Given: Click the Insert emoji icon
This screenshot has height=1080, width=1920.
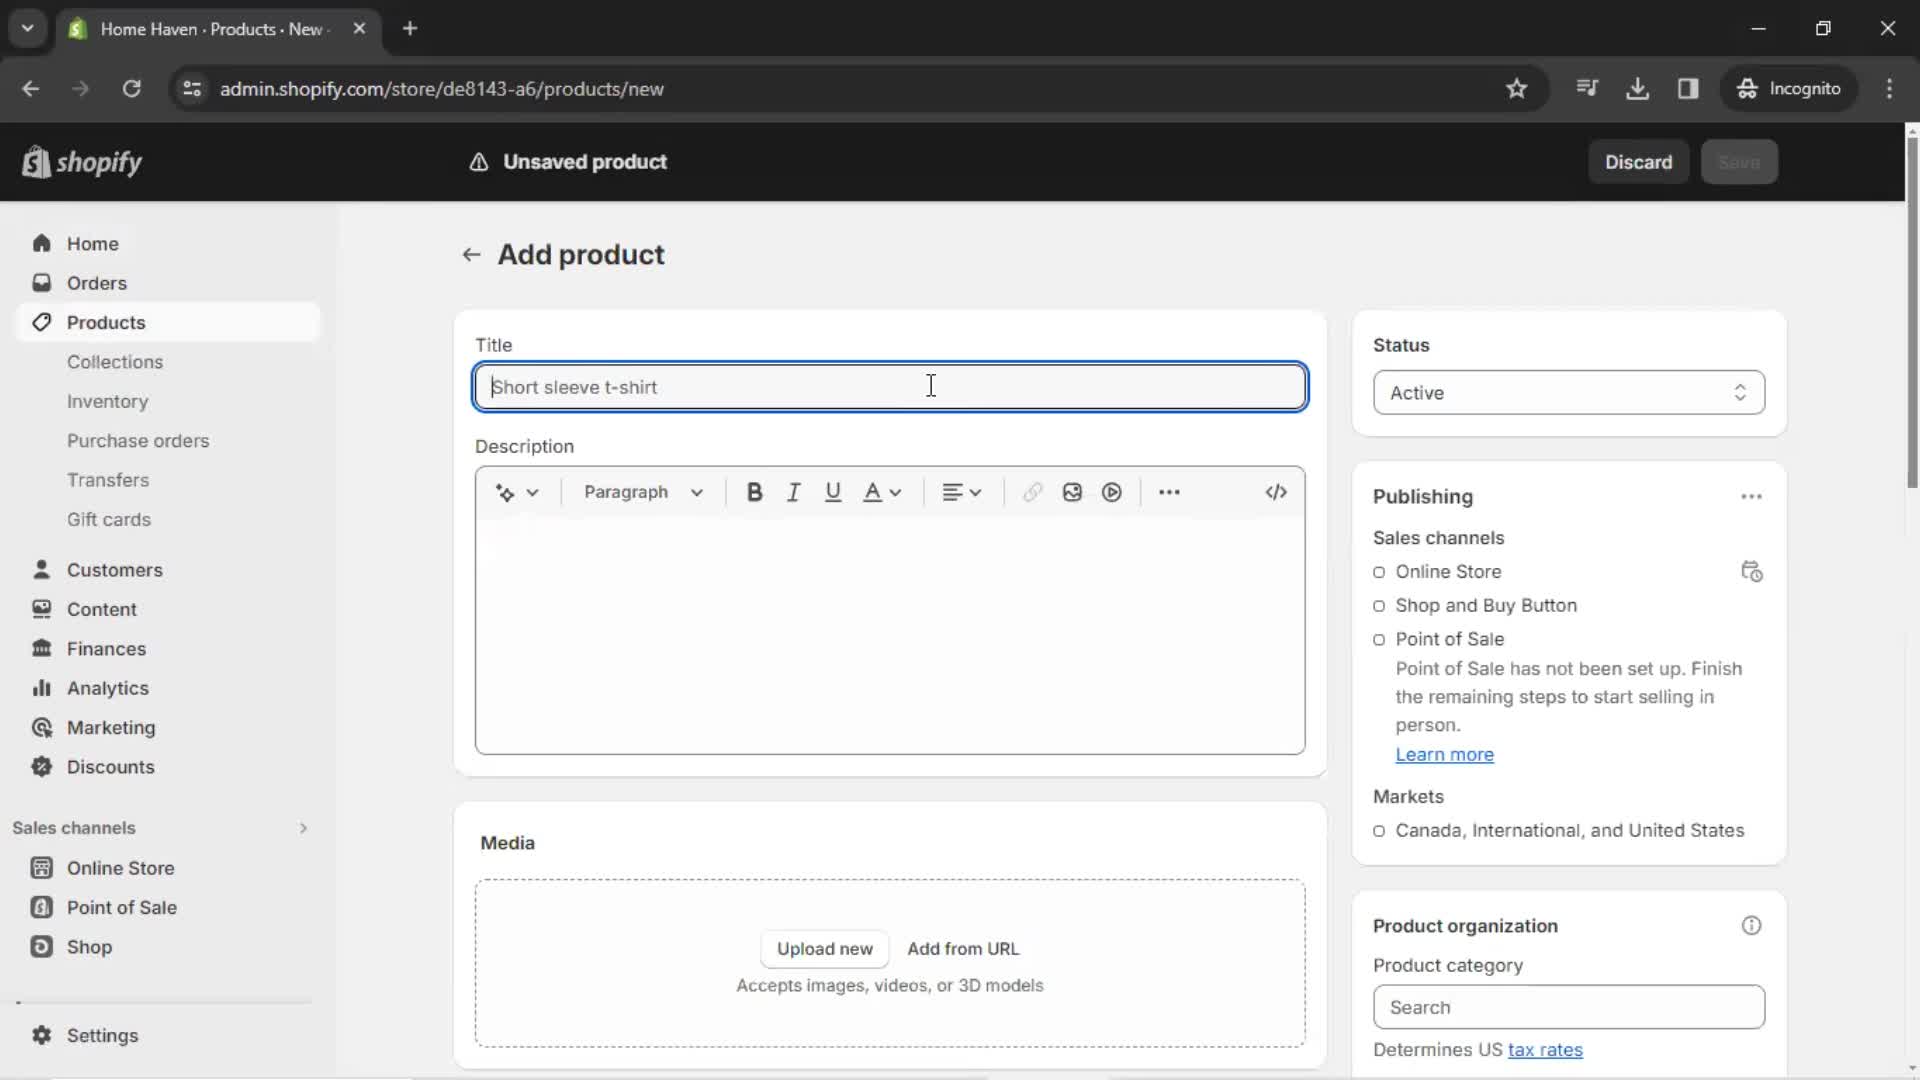Looking at the screenshot, I should click(x=1072, y=492).
